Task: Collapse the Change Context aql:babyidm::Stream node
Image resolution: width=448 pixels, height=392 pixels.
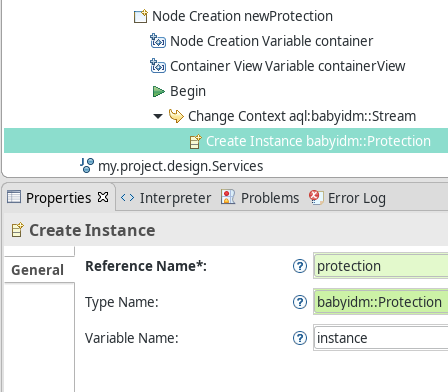Action: point(158,116)
